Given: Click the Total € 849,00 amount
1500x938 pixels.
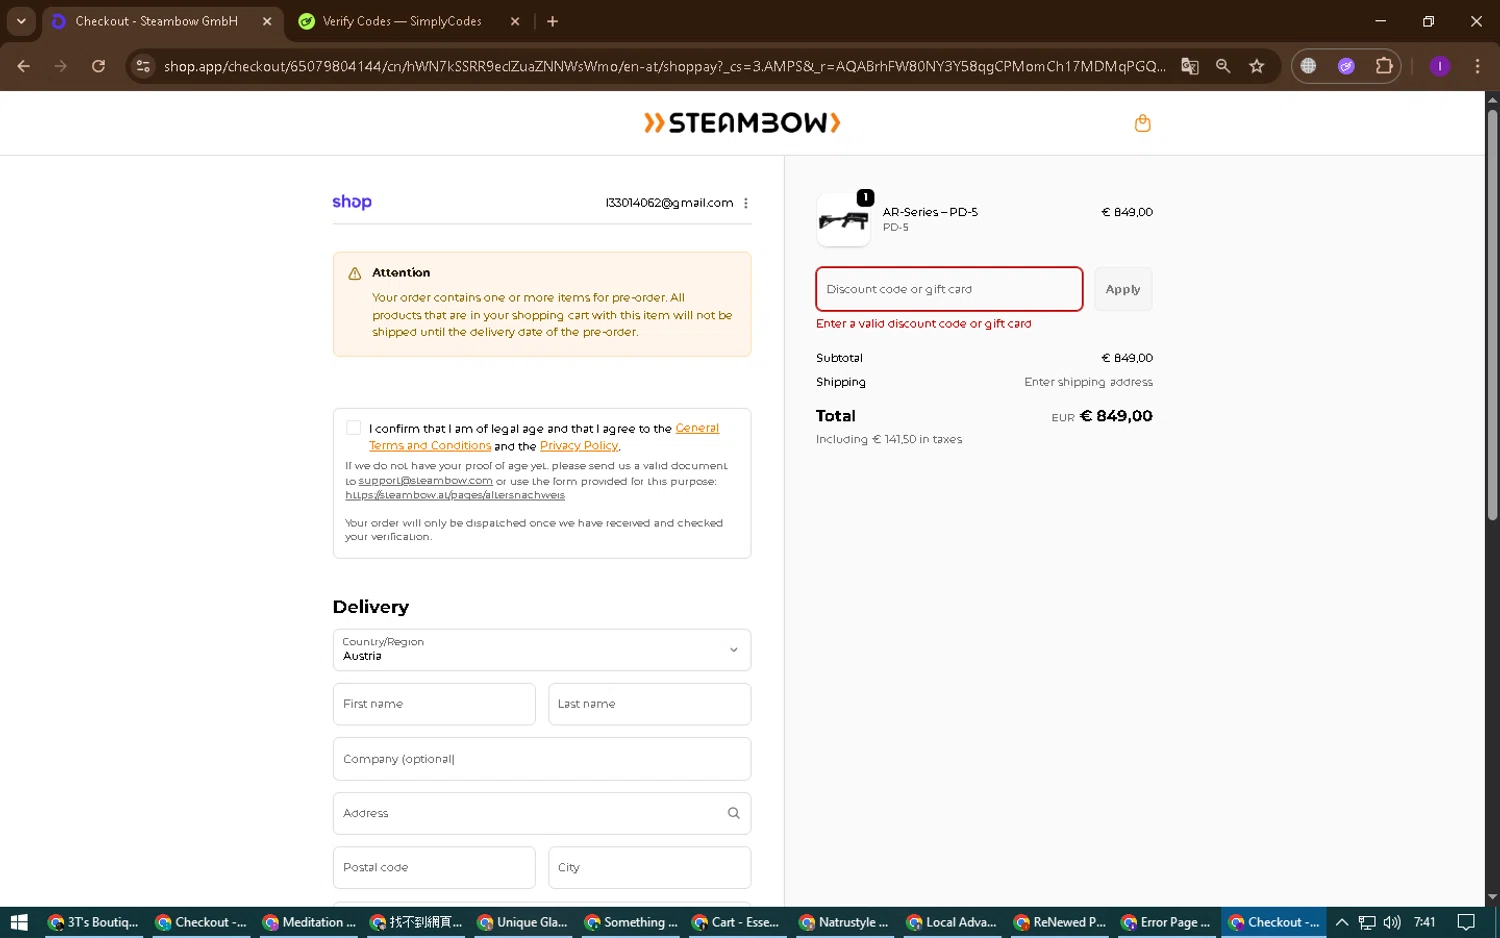Looking at the screenshot, I should (1116, 416).
